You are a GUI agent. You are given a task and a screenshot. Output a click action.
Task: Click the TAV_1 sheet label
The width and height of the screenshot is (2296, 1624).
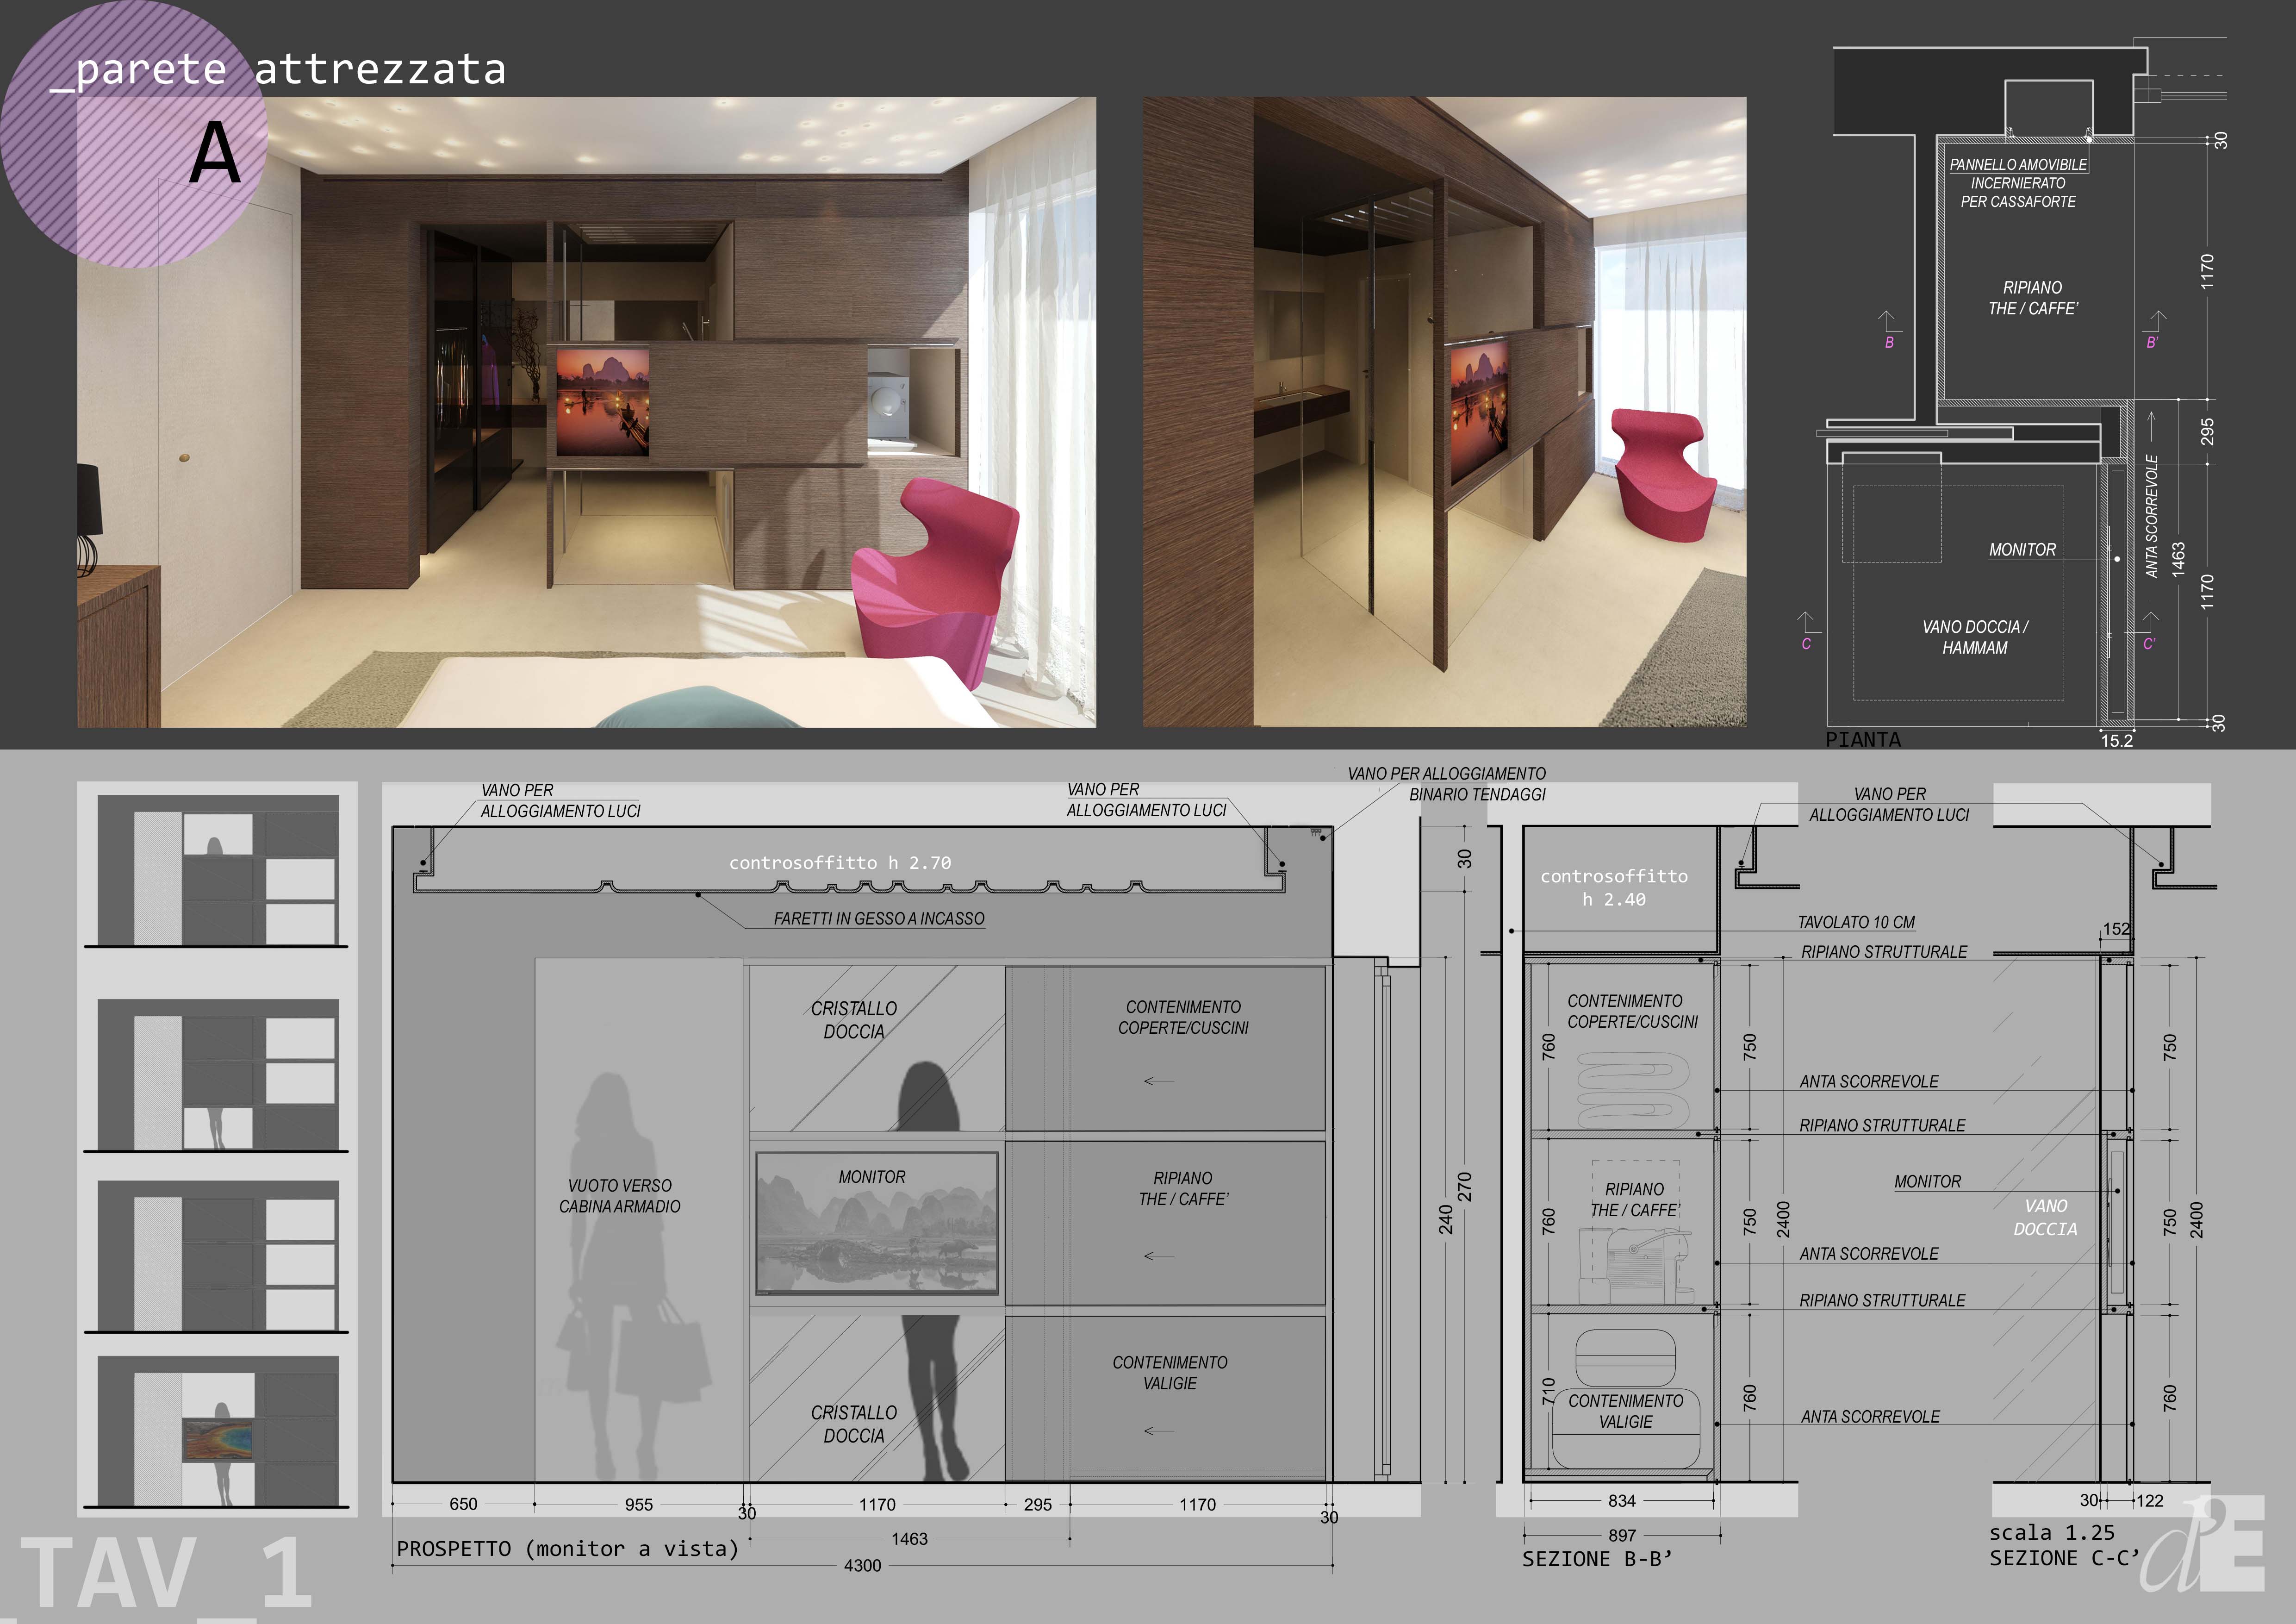tap(167, 1574)
